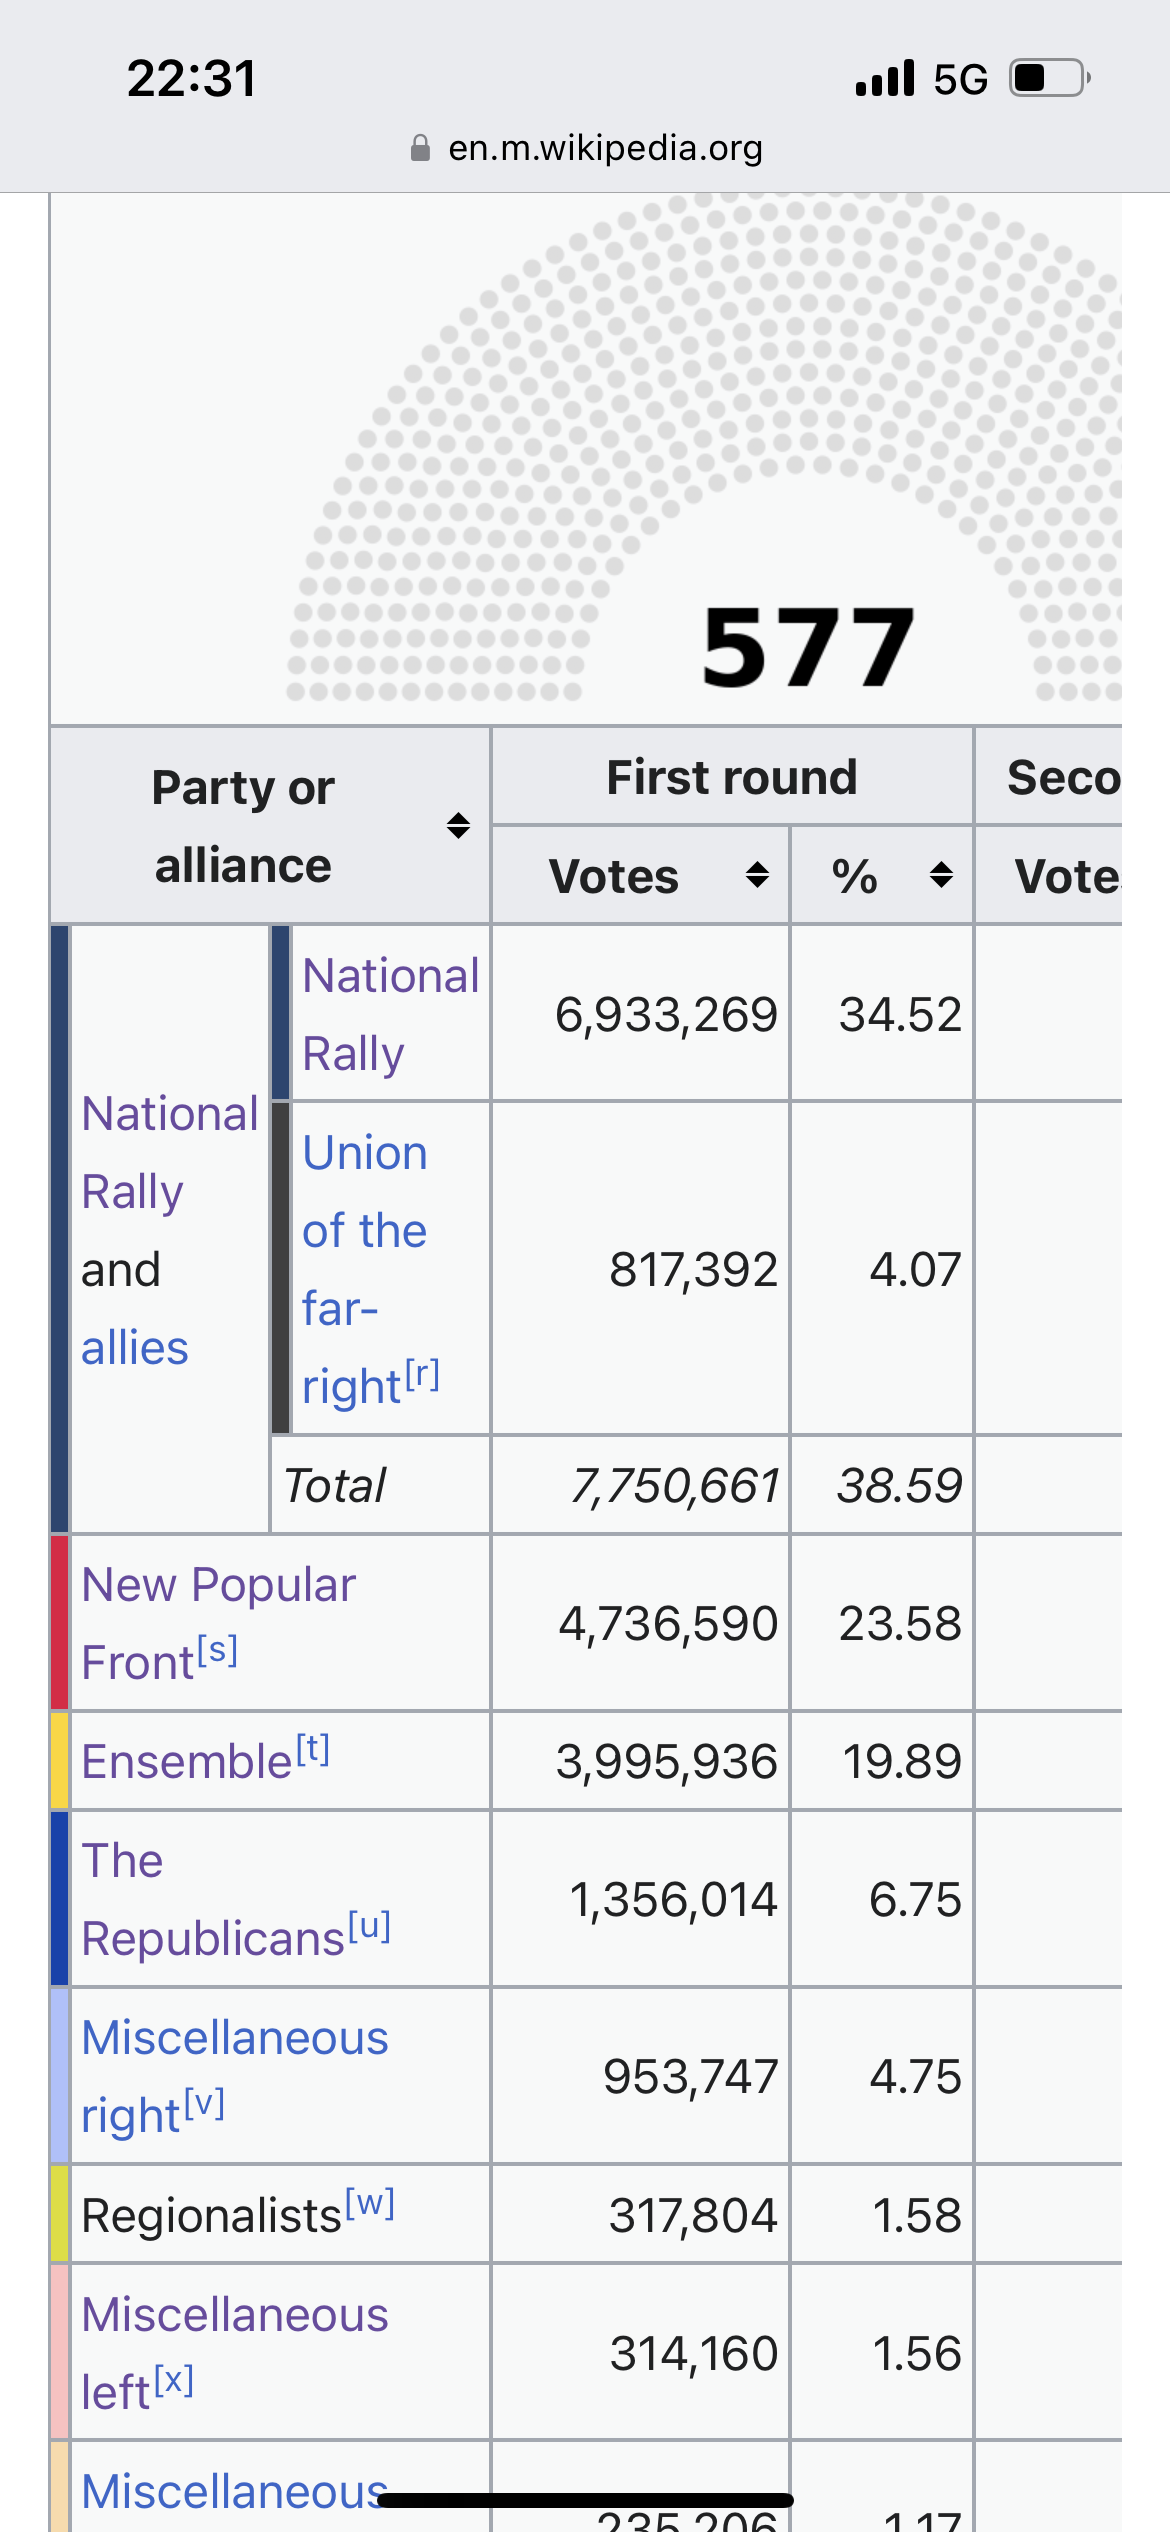
Task: Open the Ensemble alliance link
Action: 186,1762
